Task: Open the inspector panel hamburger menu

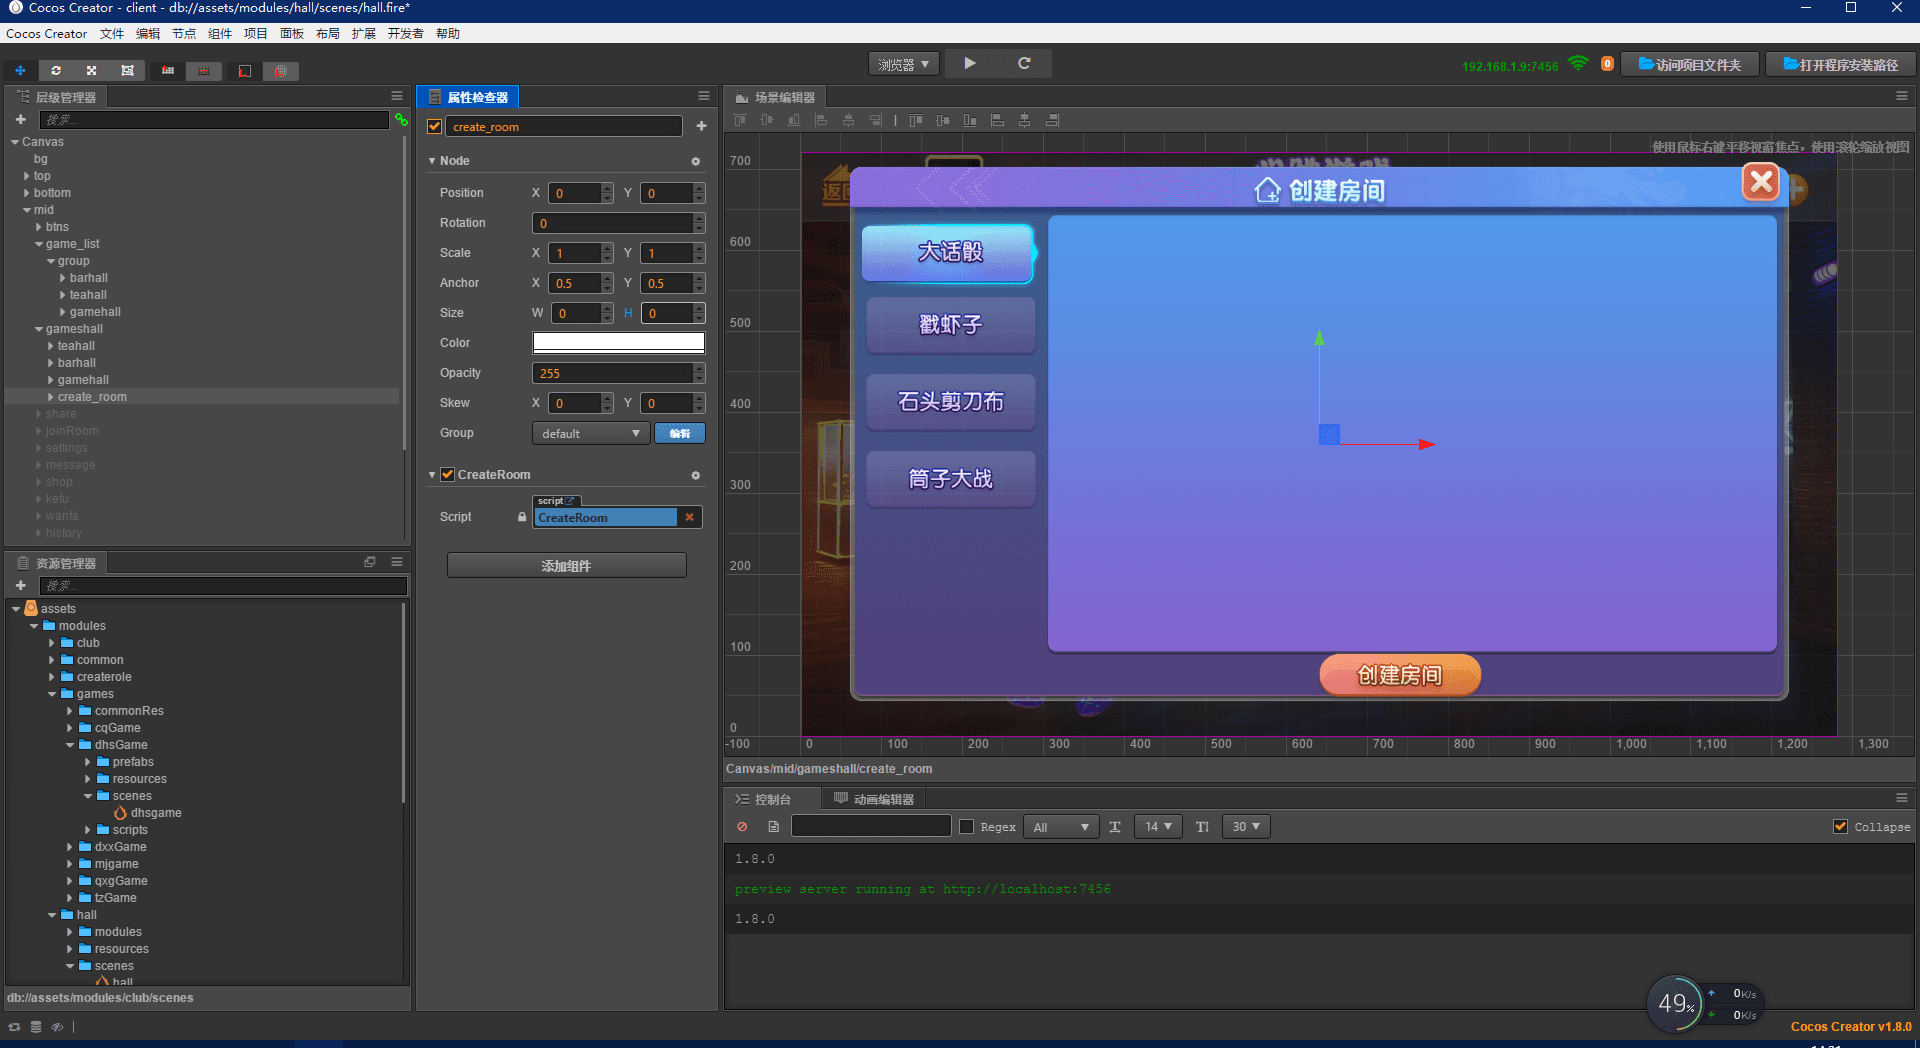Action: click(x=704, y=96)
